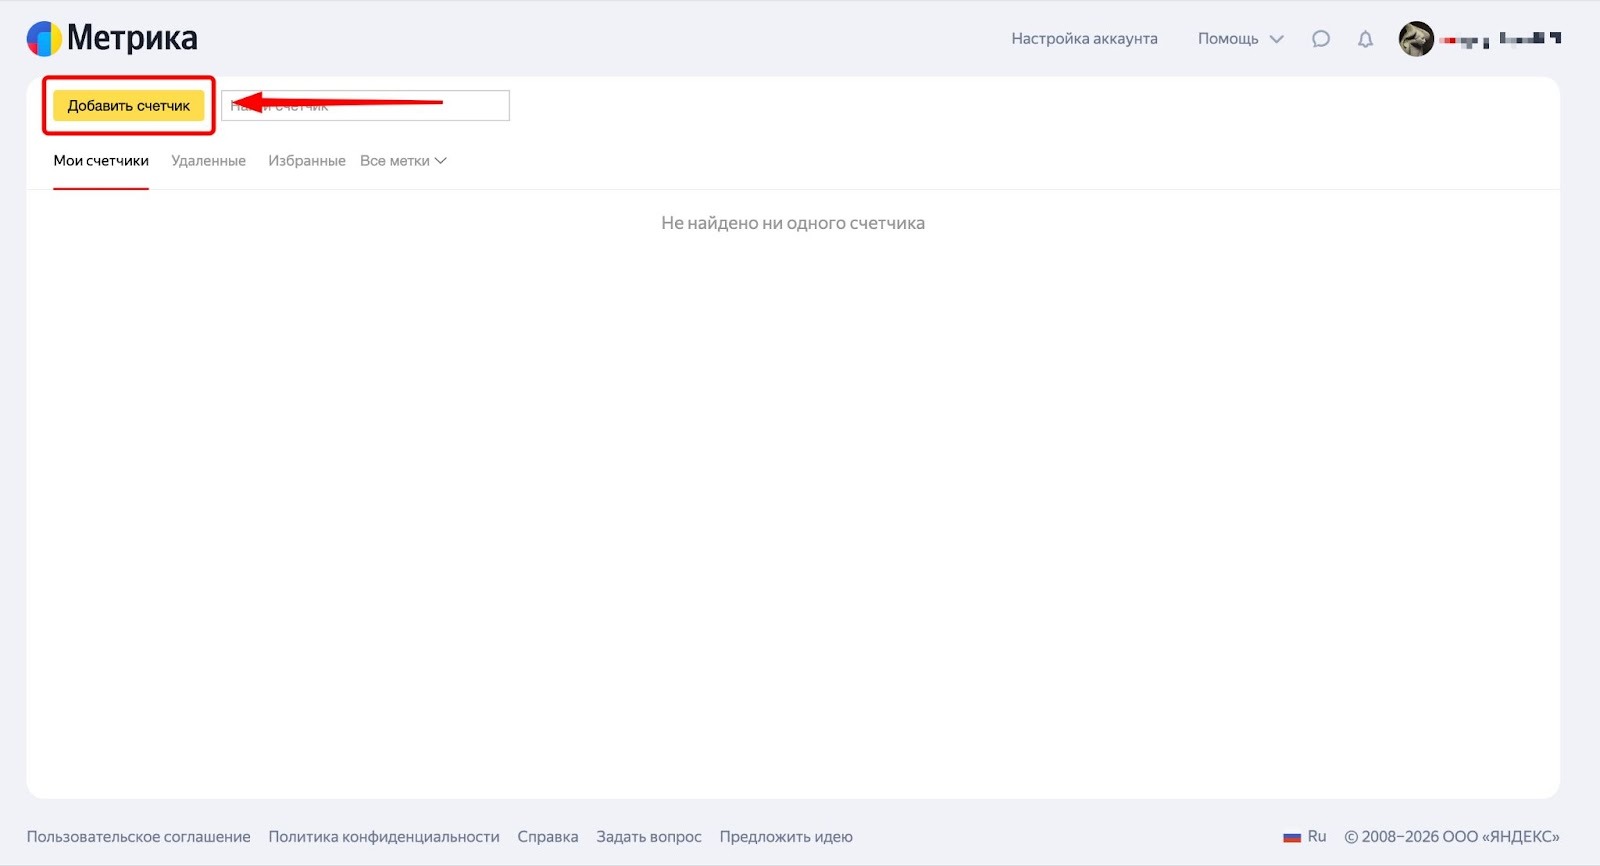Screen dimensions: 1600x866
Task: Switch to the Мои счетчики tab
Action: point(101,161)
